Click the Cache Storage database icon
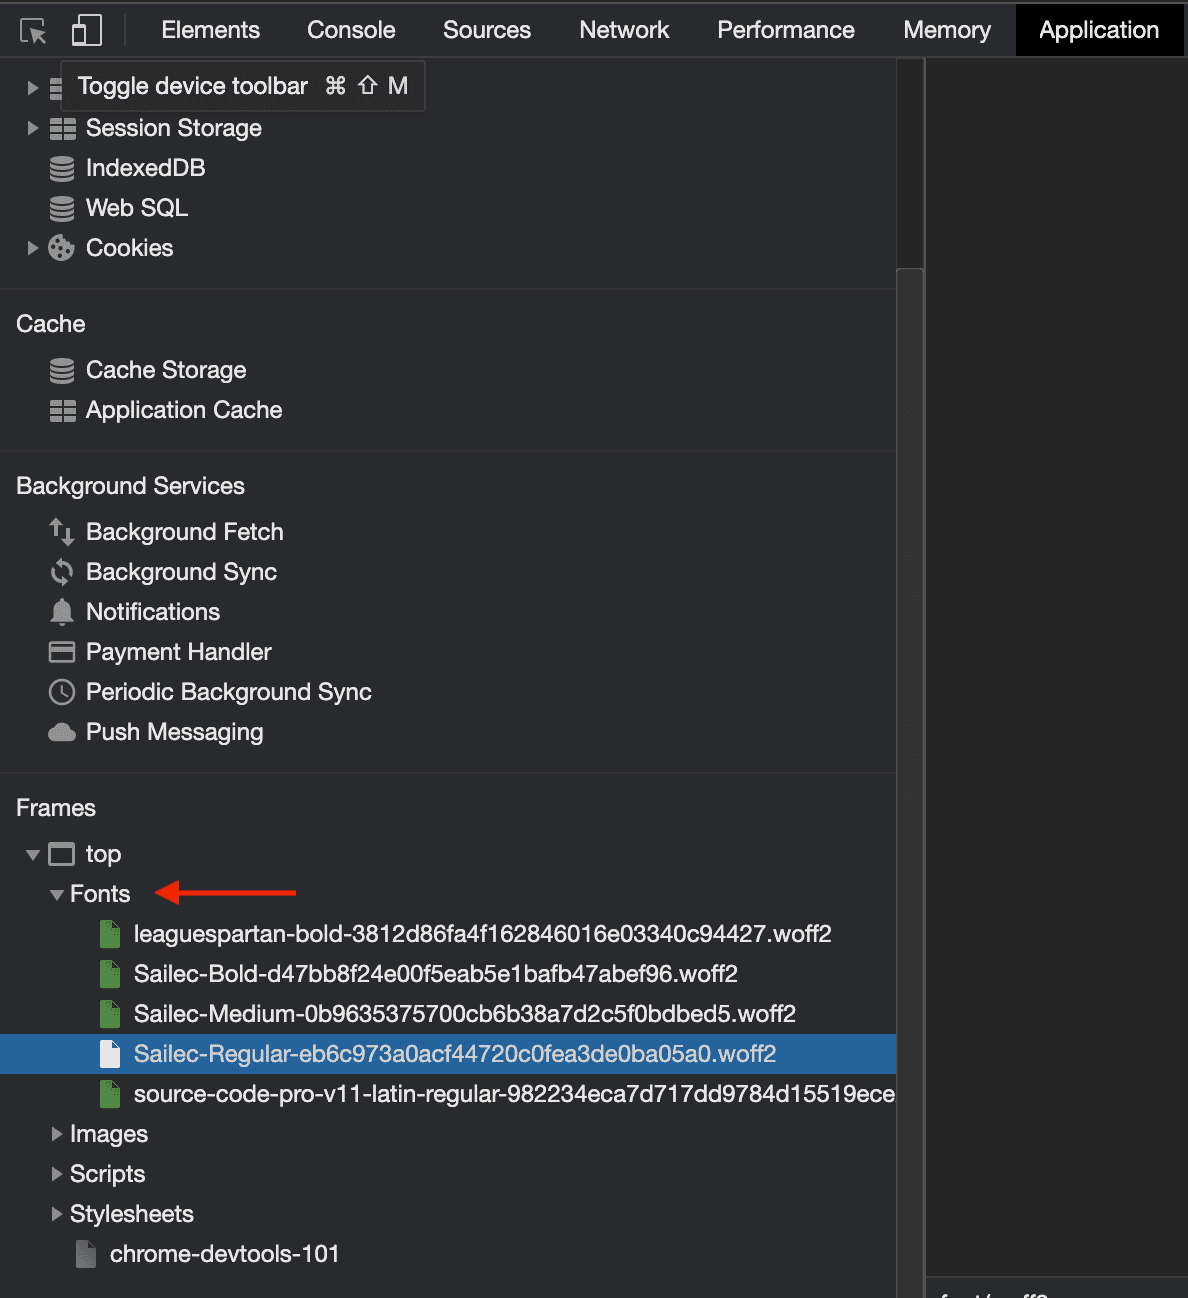Viewport: 1188px width, 1298px height. point(62,370)
